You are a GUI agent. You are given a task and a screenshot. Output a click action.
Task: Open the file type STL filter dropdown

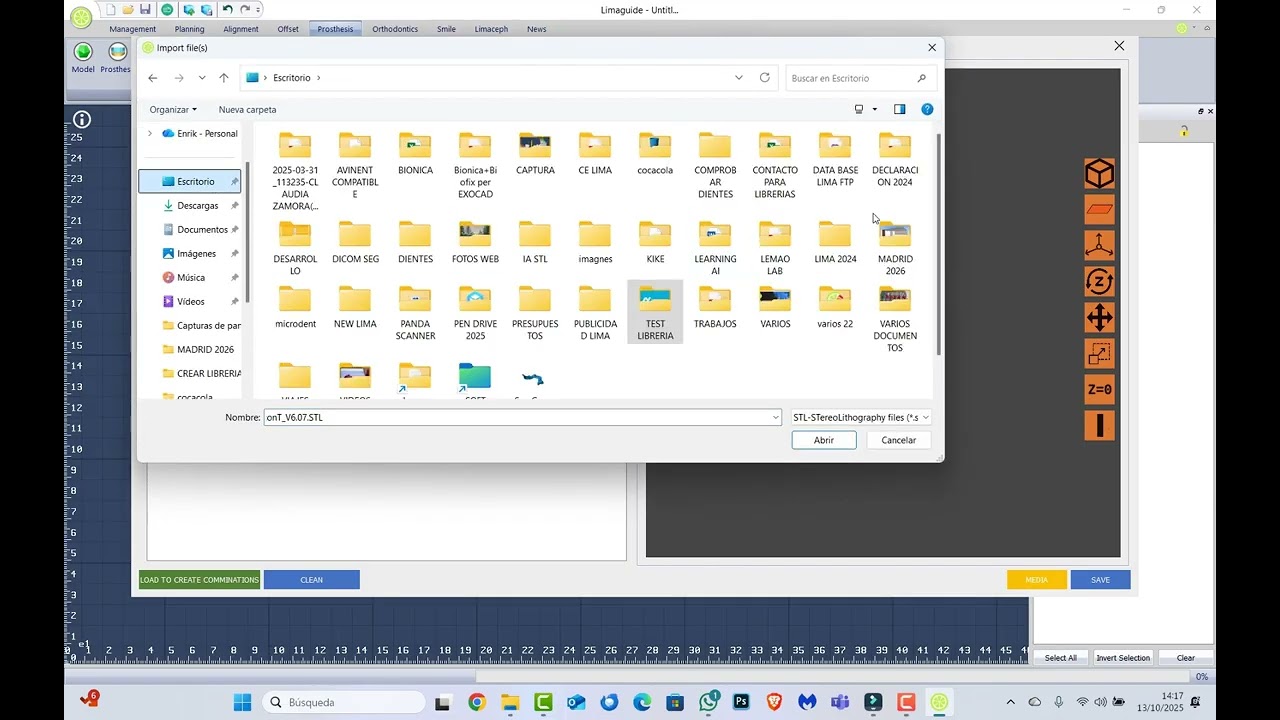(861, 417)
